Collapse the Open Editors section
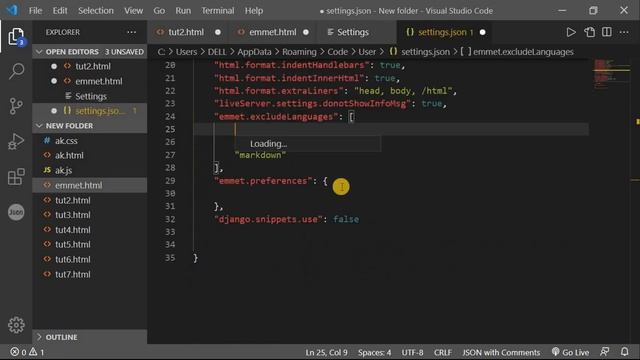 pyautogui.click(x=90, y=52)
